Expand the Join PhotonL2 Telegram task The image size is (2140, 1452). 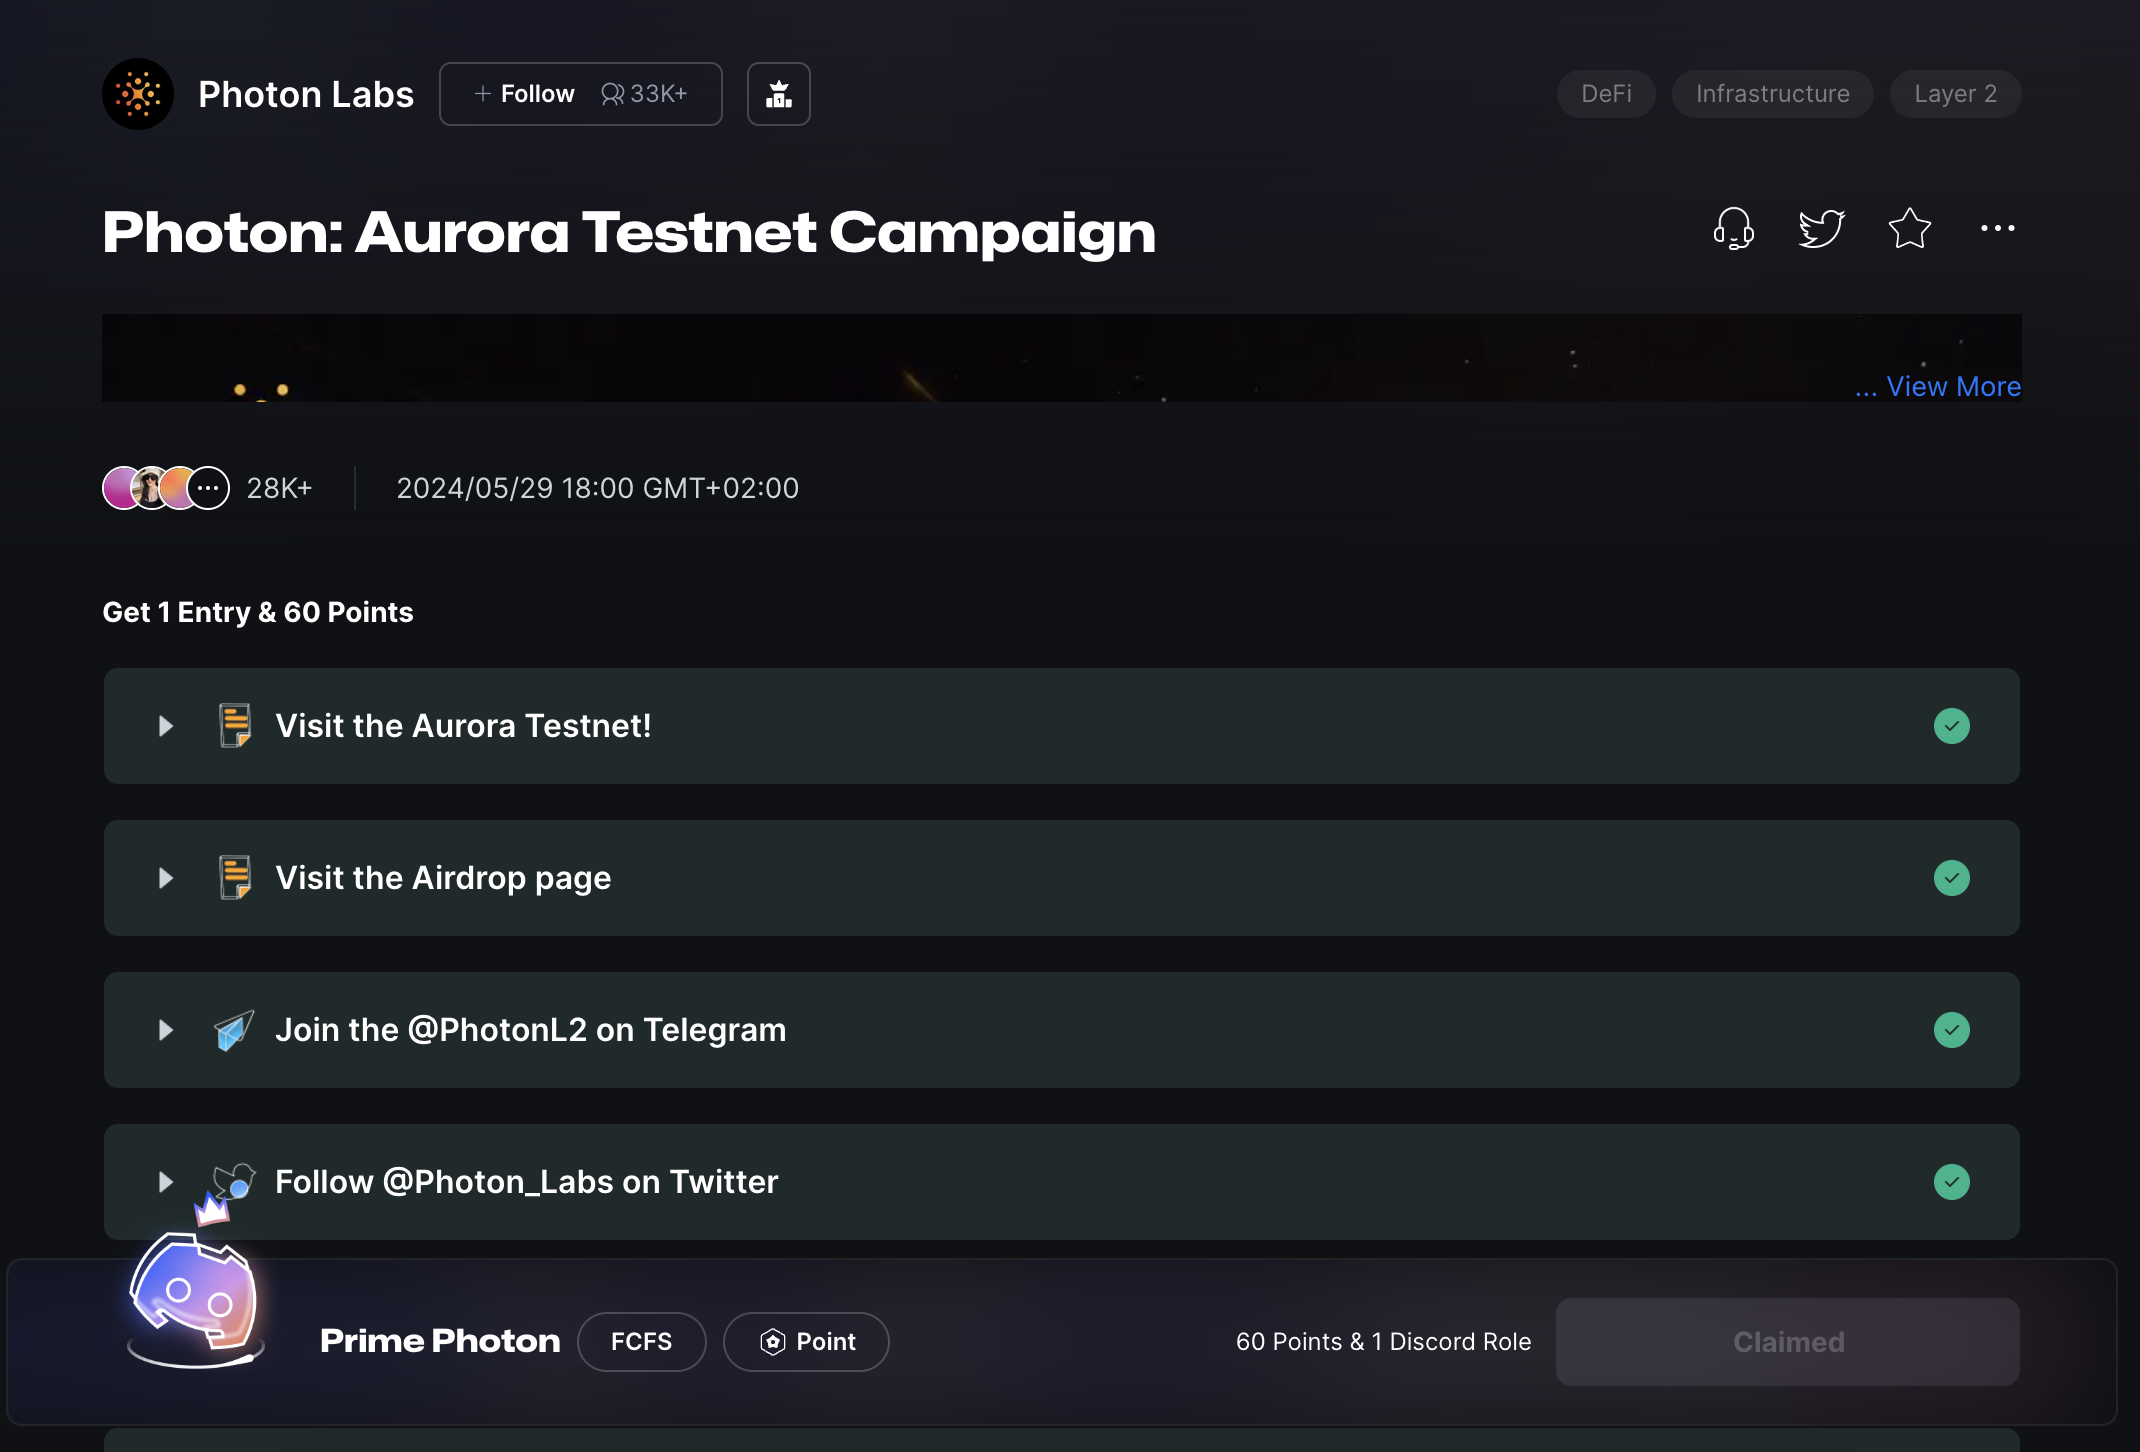click(166, 1030)
